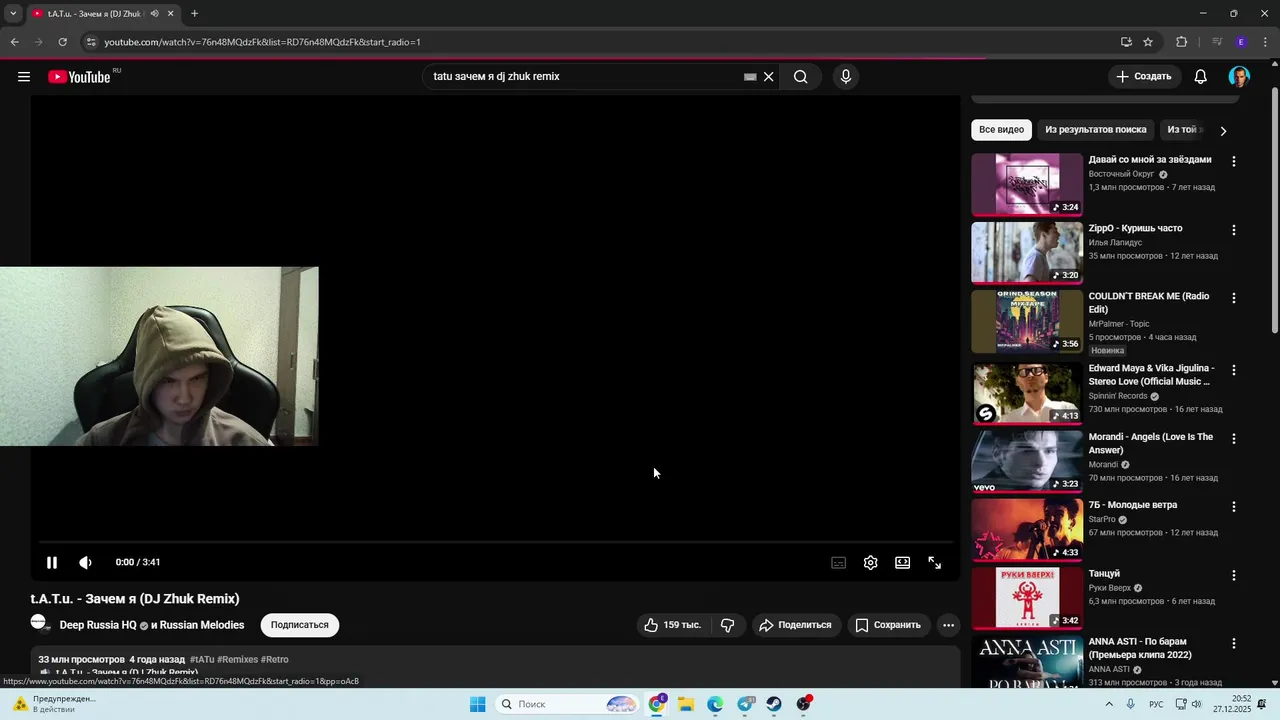Screen dimensions: 1280x720
Task: Open File Explorer from the taskbar
Action: pyautogui.click(x=686, y=704)
